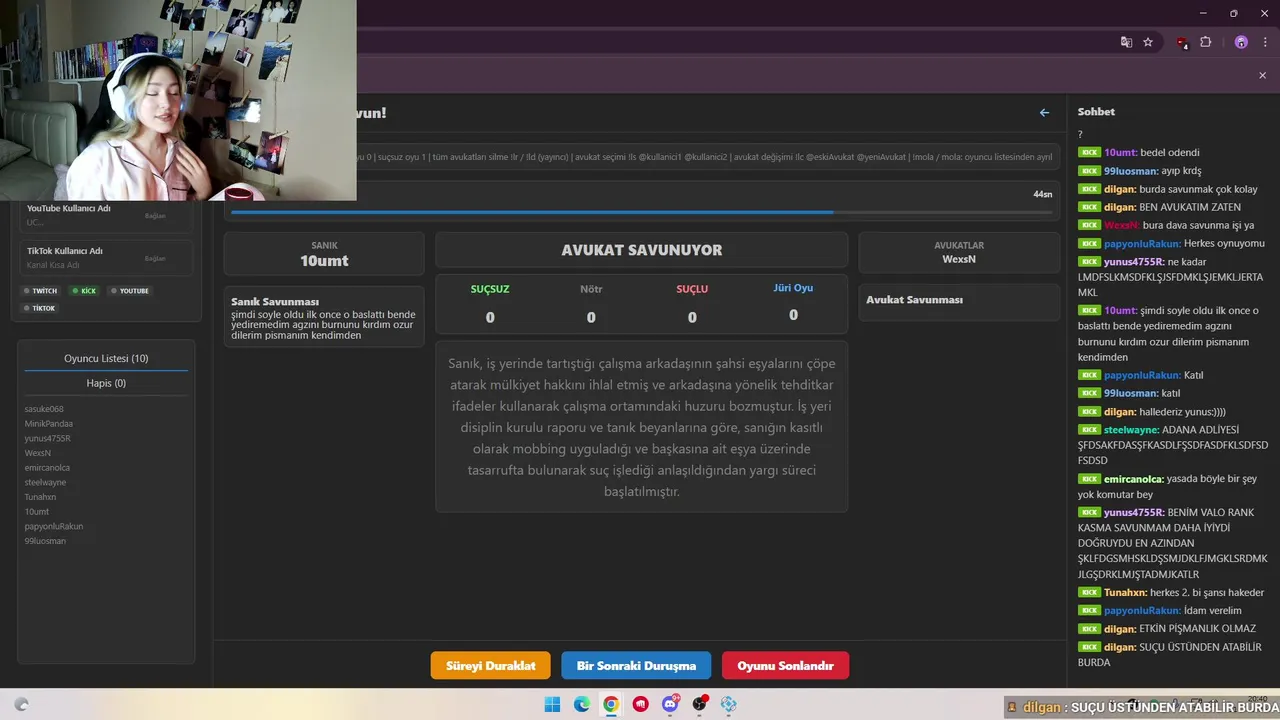Toggle the TWITCH platform chip
This screenshot has height=720, width=1280.
(41, 291)
